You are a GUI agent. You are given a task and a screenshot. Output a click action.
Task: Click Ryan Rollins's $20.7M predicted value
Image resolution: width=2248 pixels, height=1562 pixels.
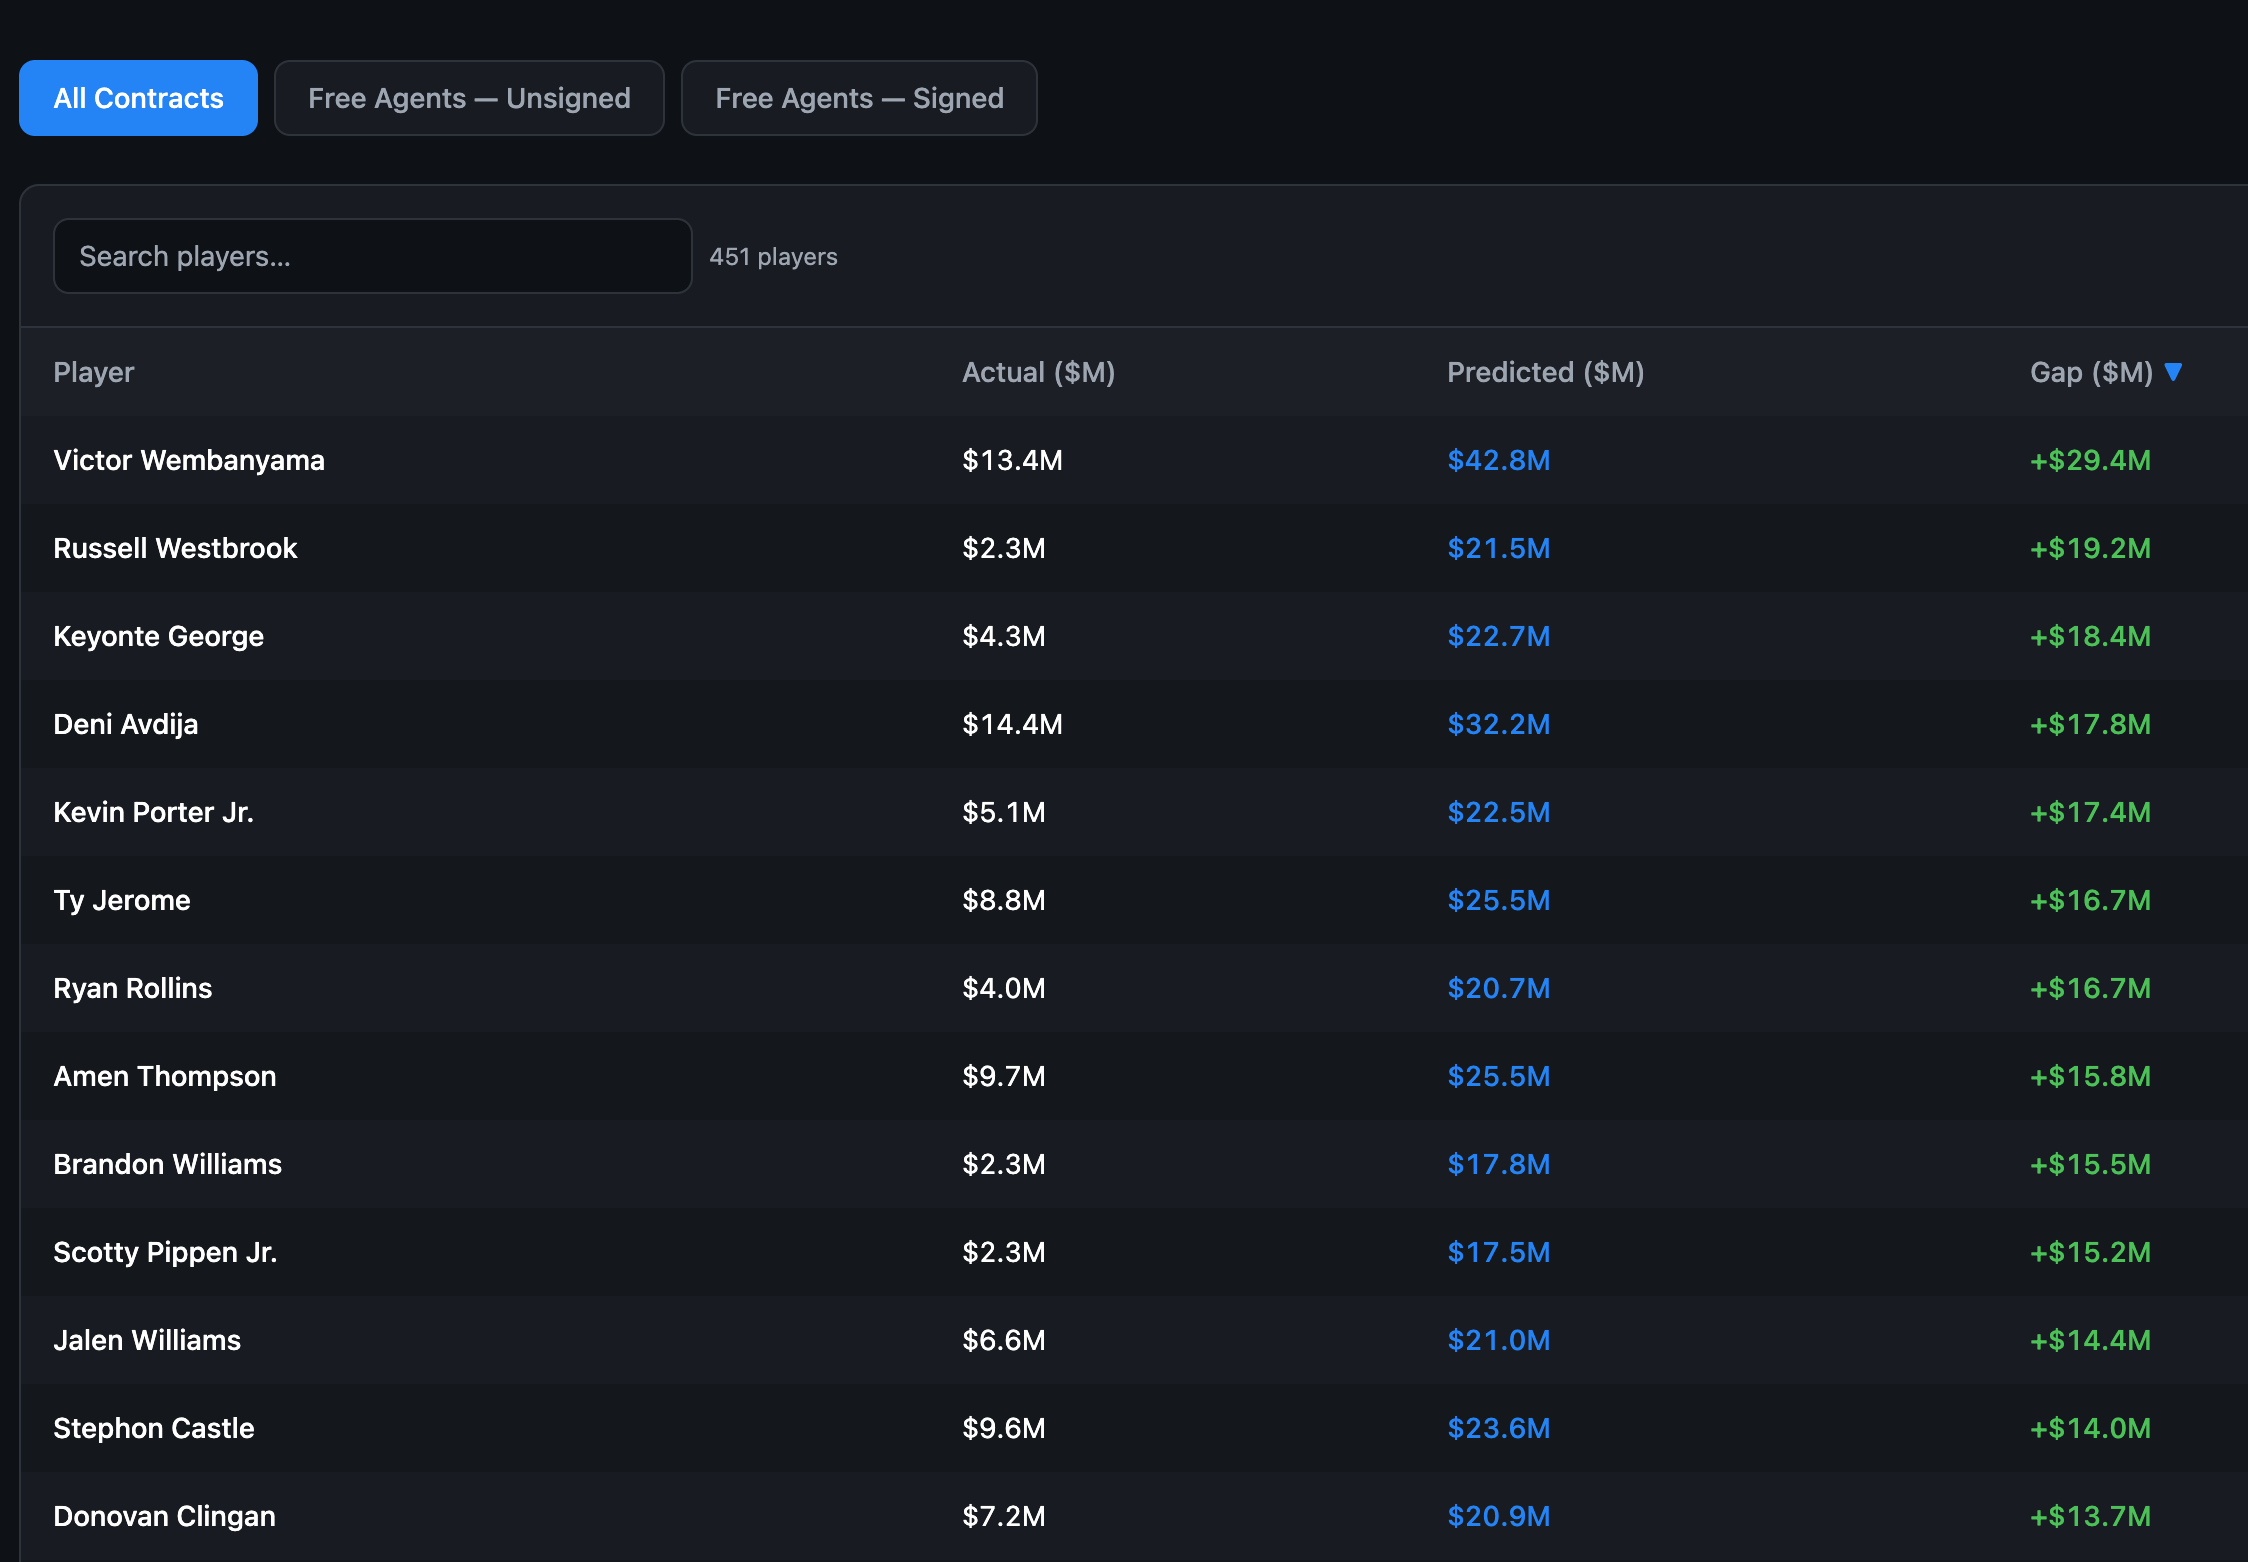(1498, 988)
